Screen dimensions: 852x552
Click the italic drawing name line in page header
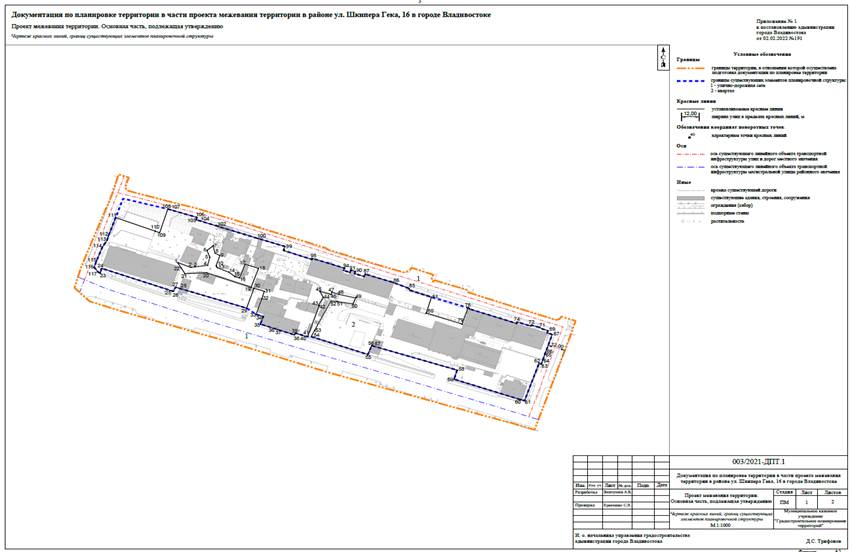(x=112, y=36)
